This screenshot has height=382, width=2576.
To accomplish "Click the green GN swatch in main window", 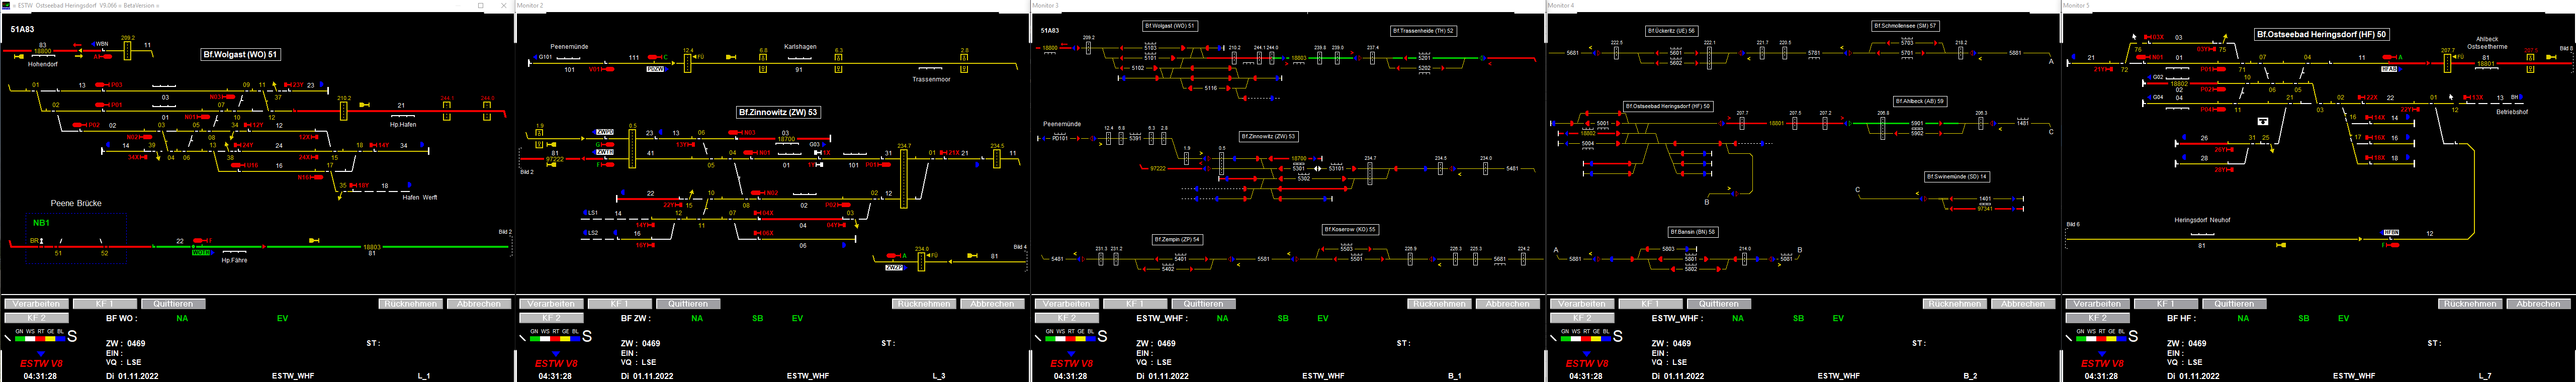I will click(x=19, y=338).
